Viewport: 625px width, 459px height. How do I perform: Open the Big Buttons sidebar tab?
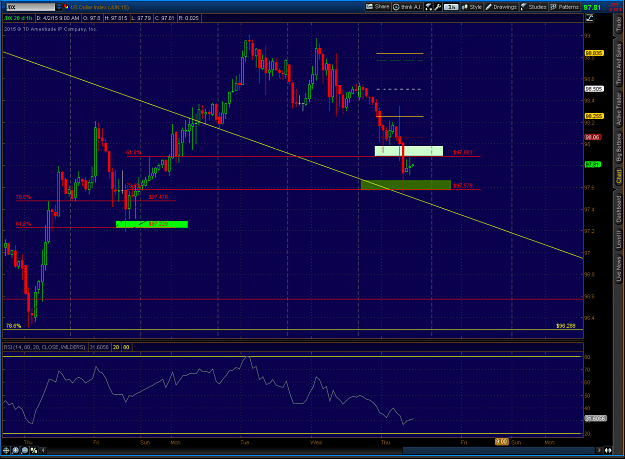619,148
